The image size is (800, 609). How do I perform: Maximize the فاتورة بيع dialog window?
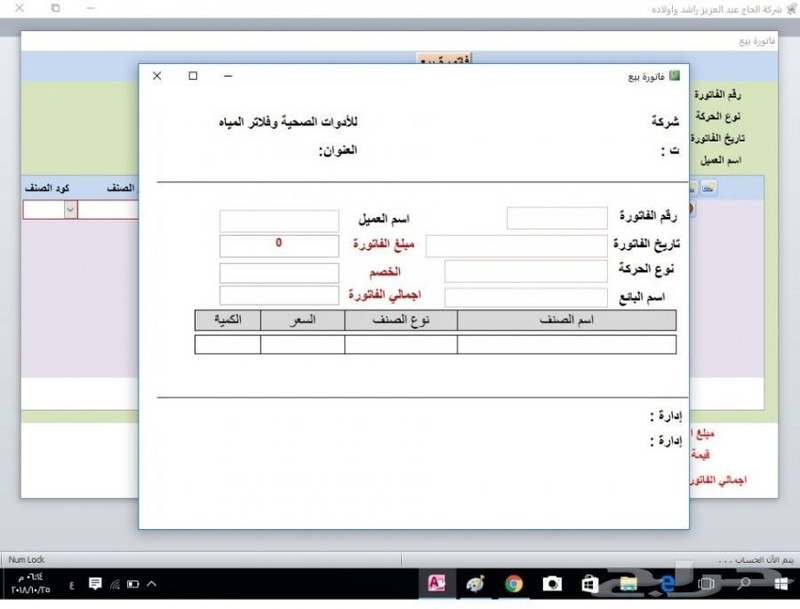point(193,75)
